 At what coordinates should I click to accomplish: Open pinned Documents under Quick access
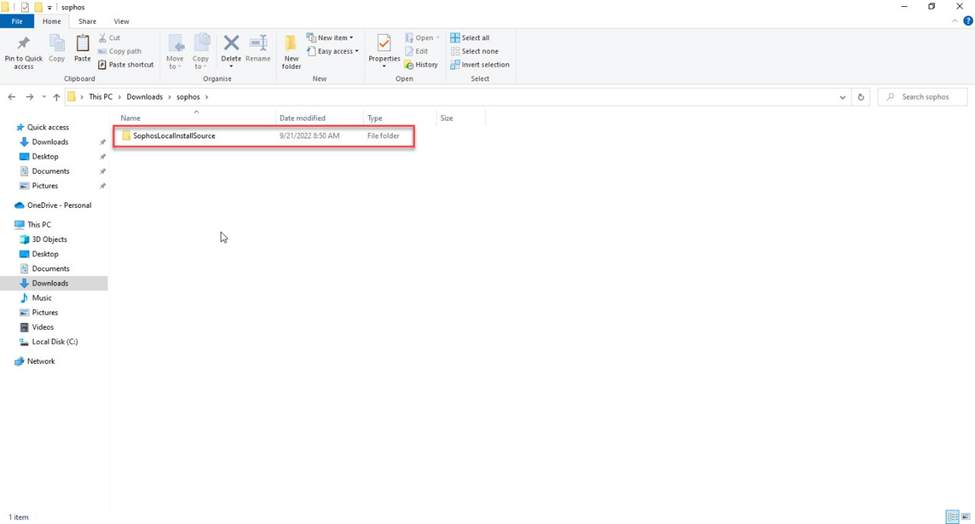tap(50, 171)
